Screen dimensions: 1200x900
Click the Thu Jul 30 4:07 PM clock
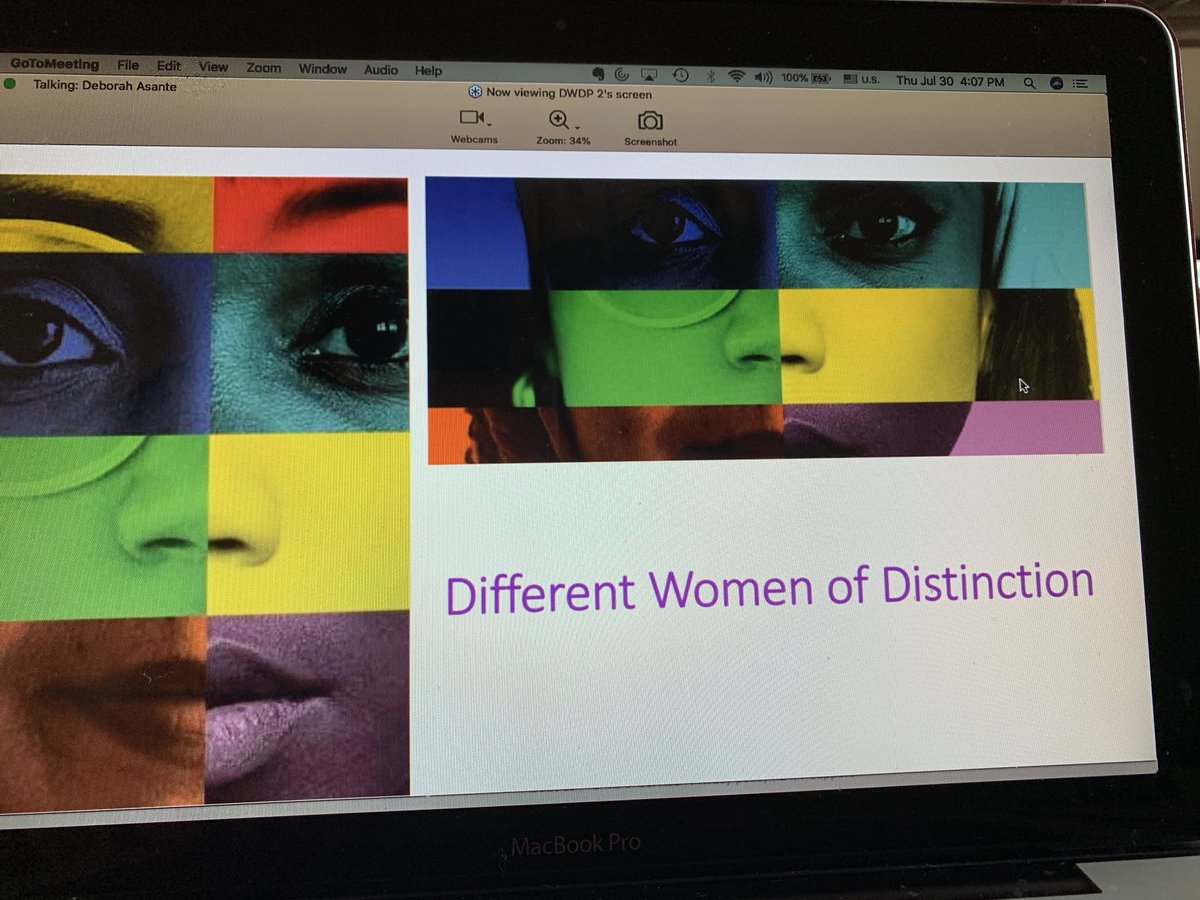coord(950,81)
